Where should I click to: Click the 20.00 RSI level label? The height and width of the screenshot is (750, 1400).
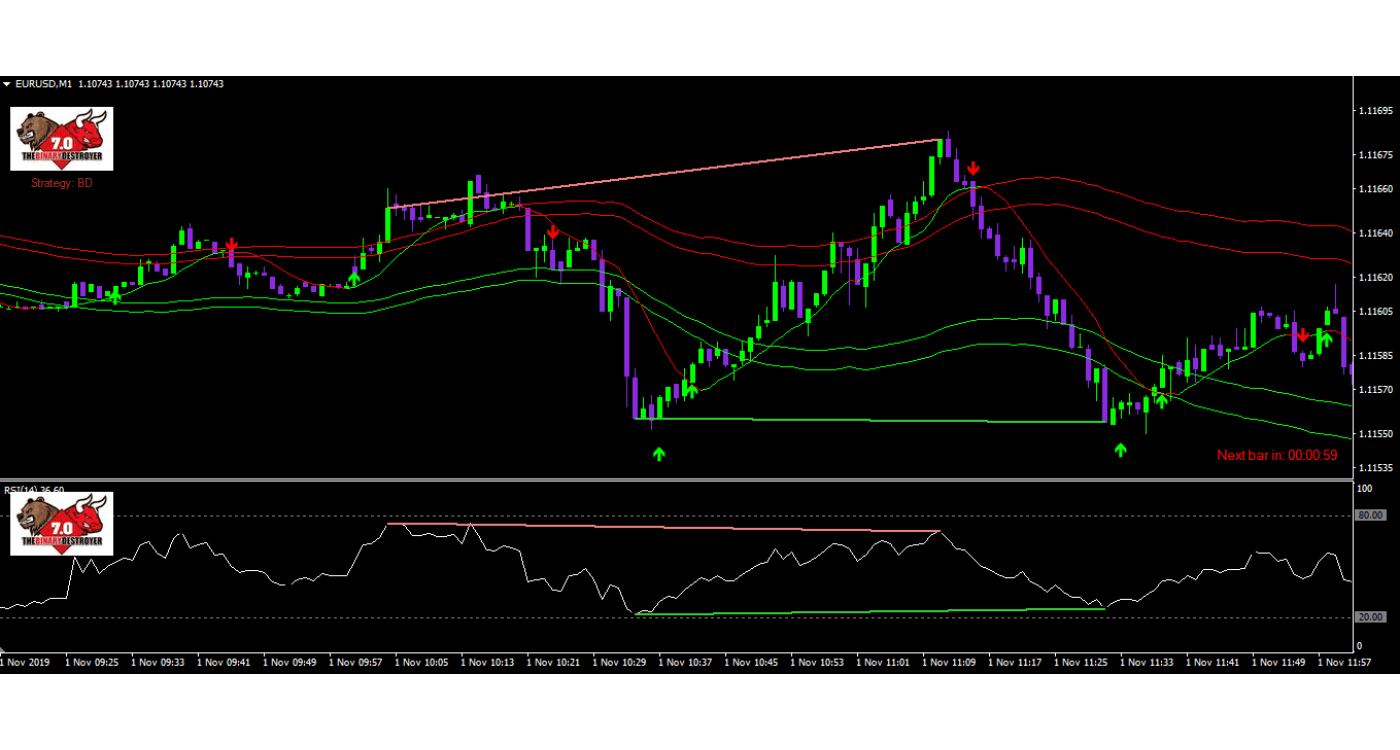coord(1372,618)
